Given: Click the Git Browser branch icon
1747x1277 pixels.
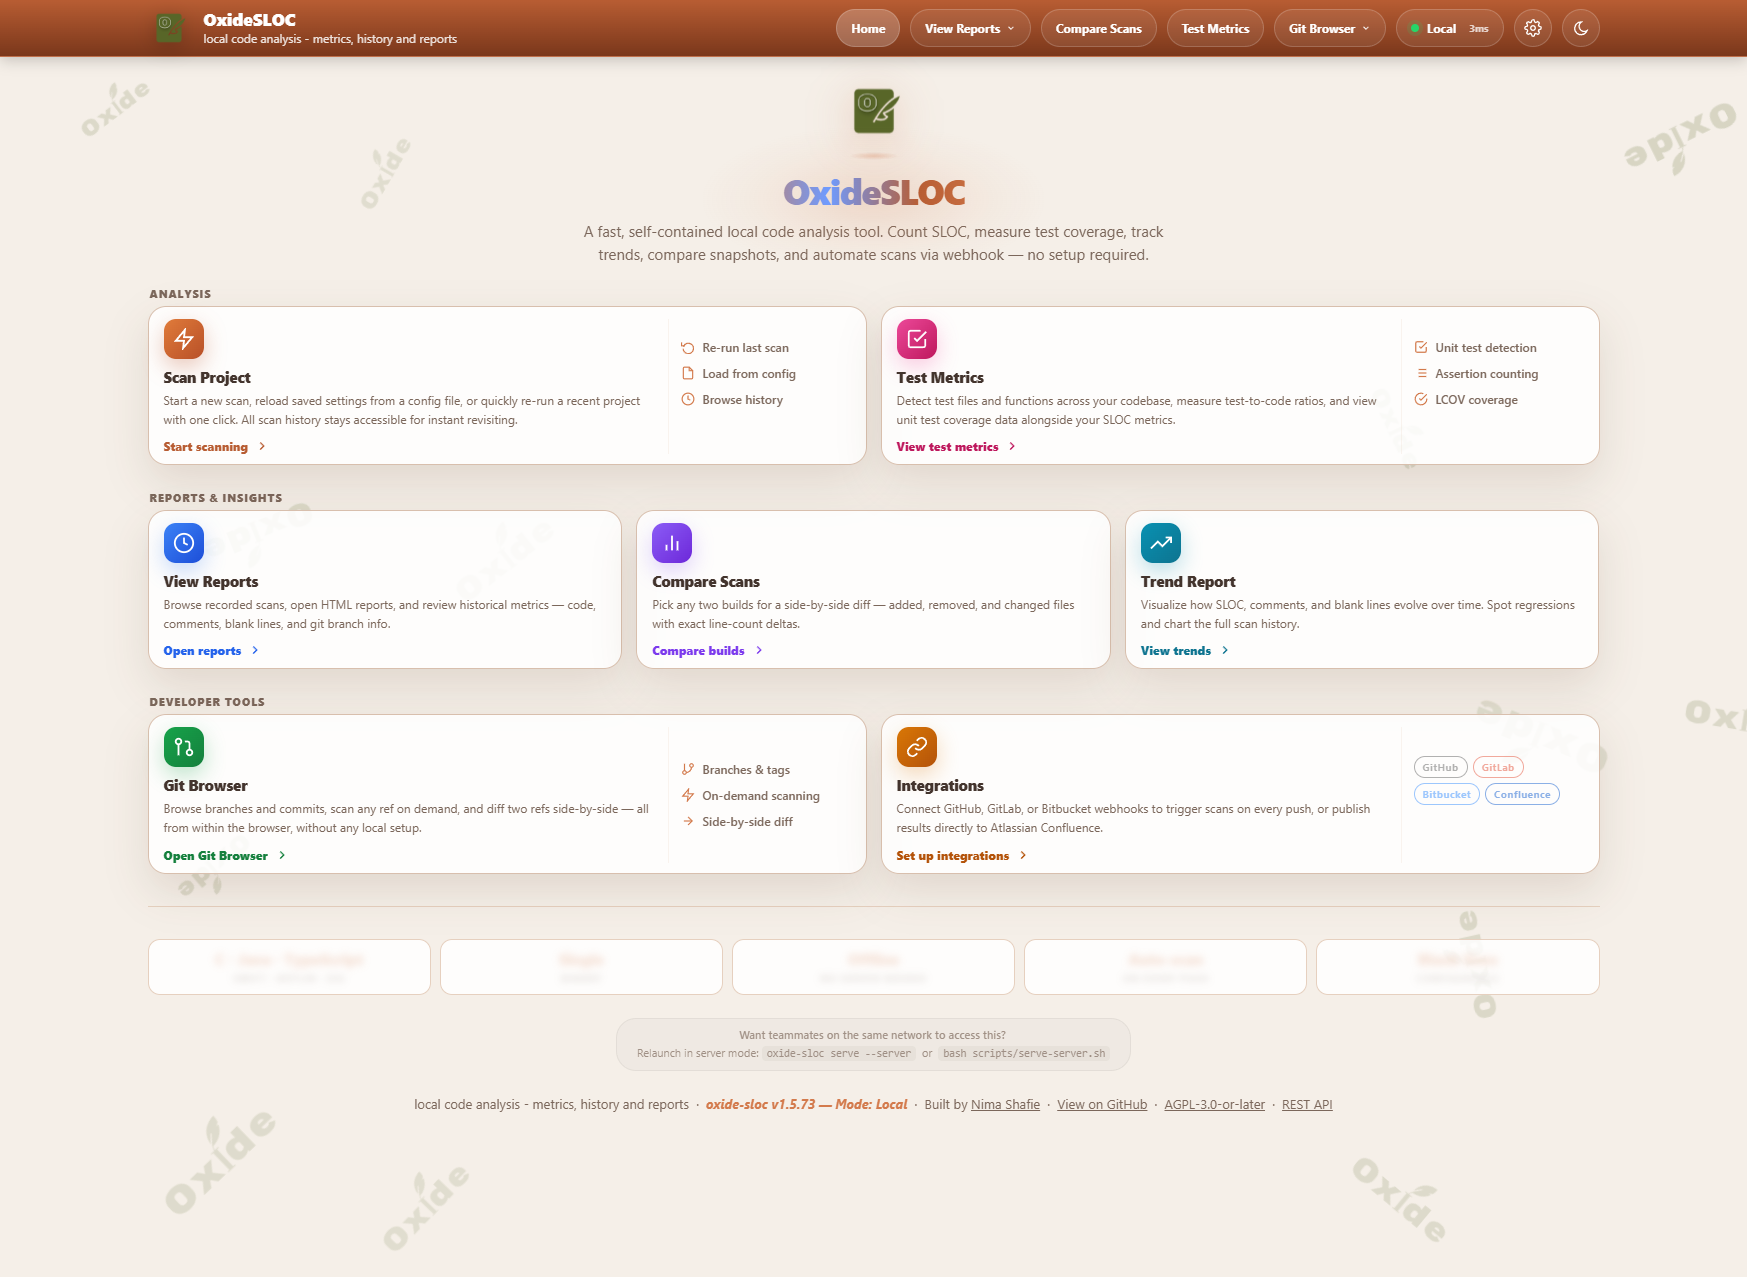Looking at the screenshot, I should coord(184,747).
